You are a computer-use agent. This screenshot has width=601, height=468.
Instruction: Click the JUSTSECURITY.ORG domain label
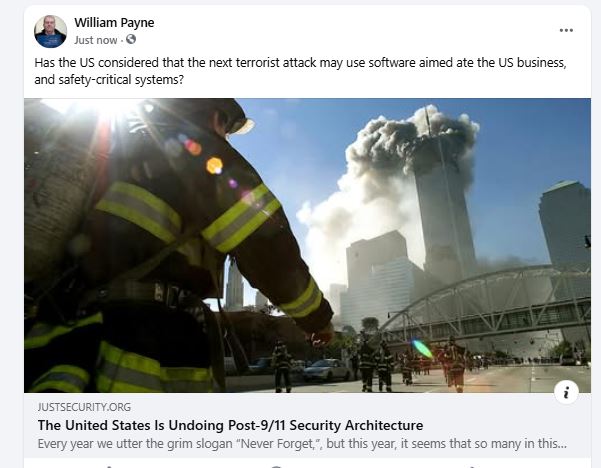(84, 407)
